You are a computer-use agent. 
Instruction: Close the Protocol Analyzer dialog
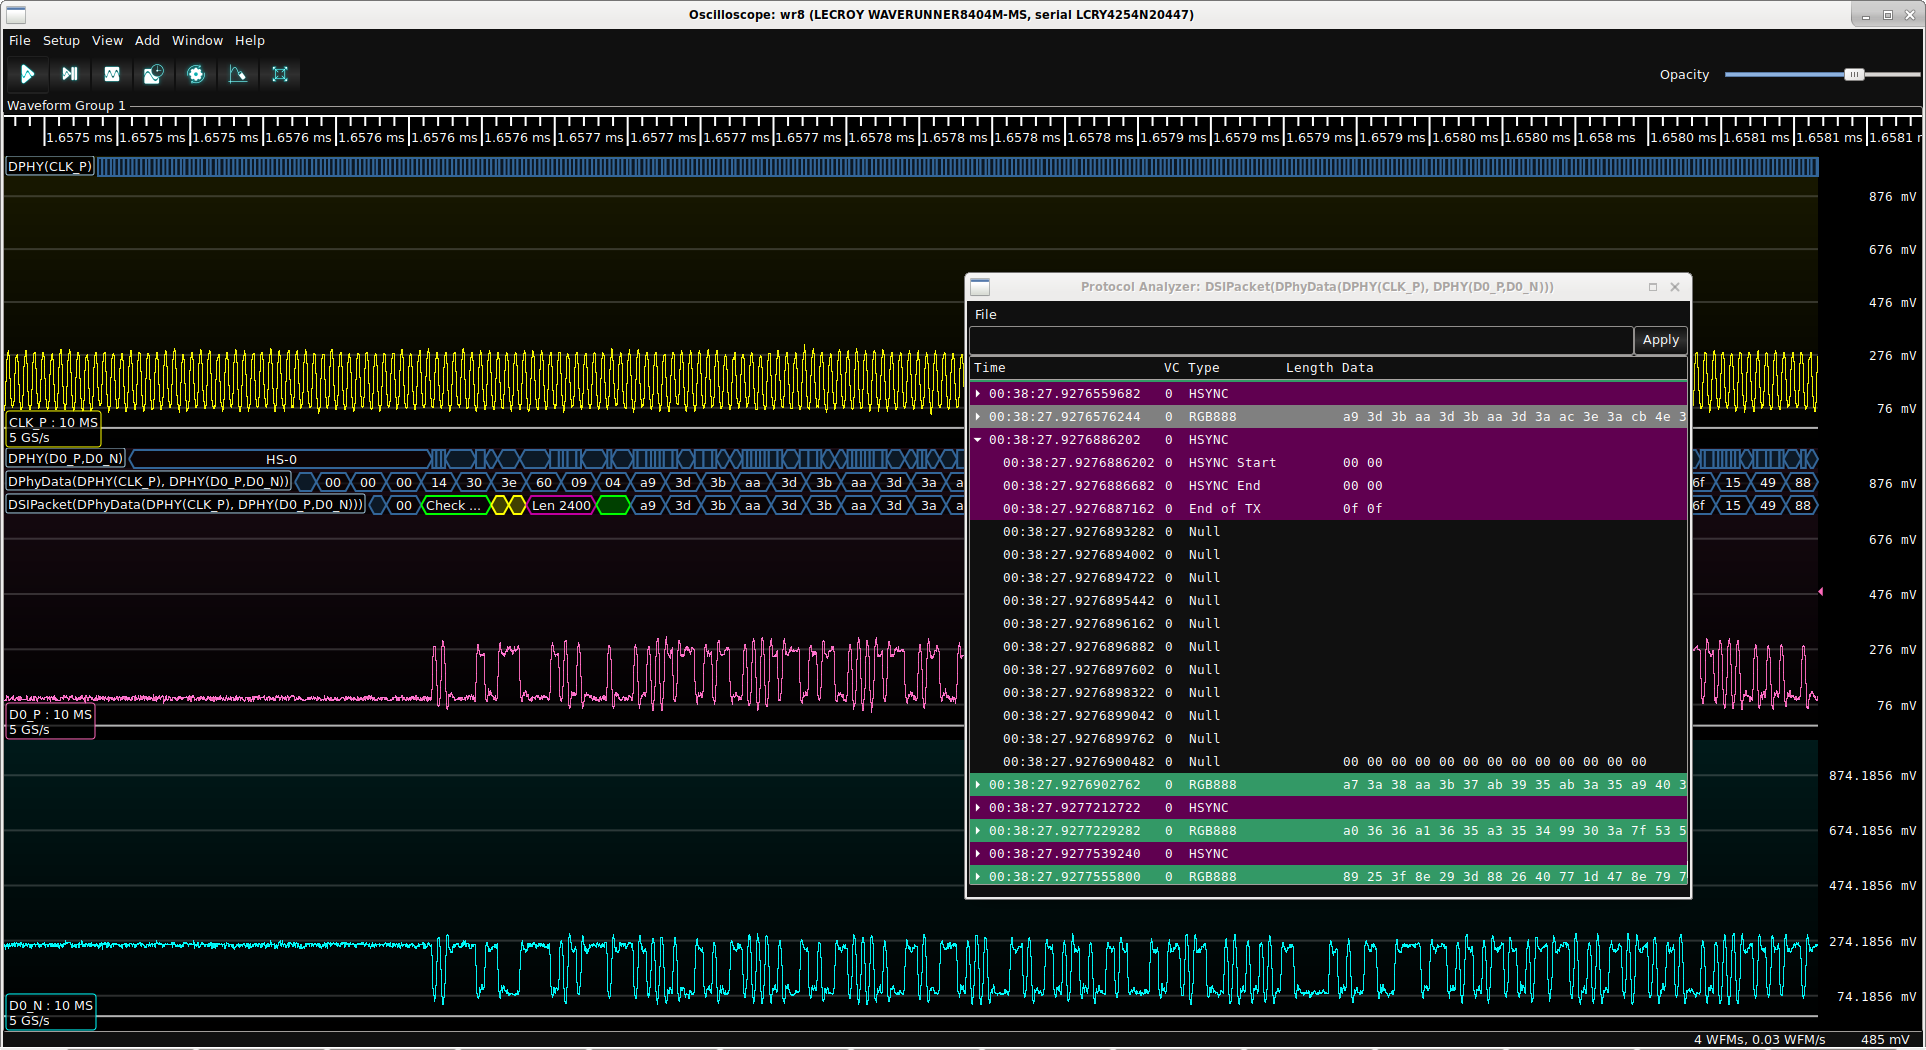[x=1675, y=287]
